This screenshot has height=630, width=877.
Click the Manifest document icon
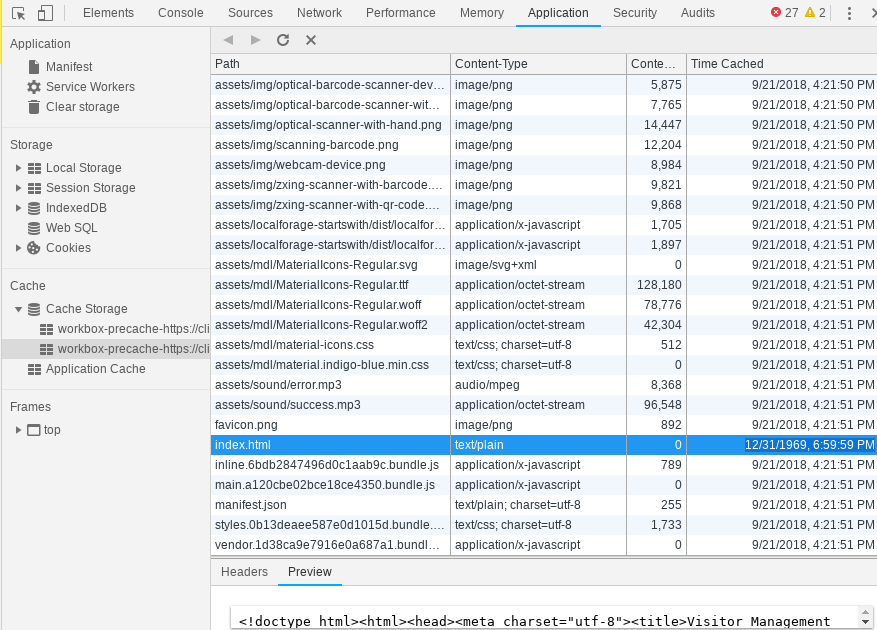[35, 66]
